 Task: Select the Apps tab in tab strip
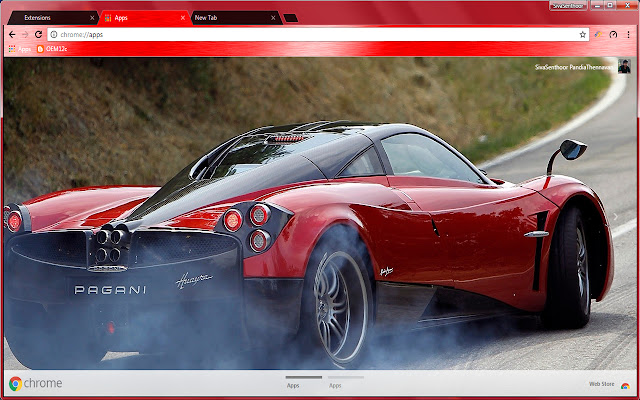(x=143, y=18)
